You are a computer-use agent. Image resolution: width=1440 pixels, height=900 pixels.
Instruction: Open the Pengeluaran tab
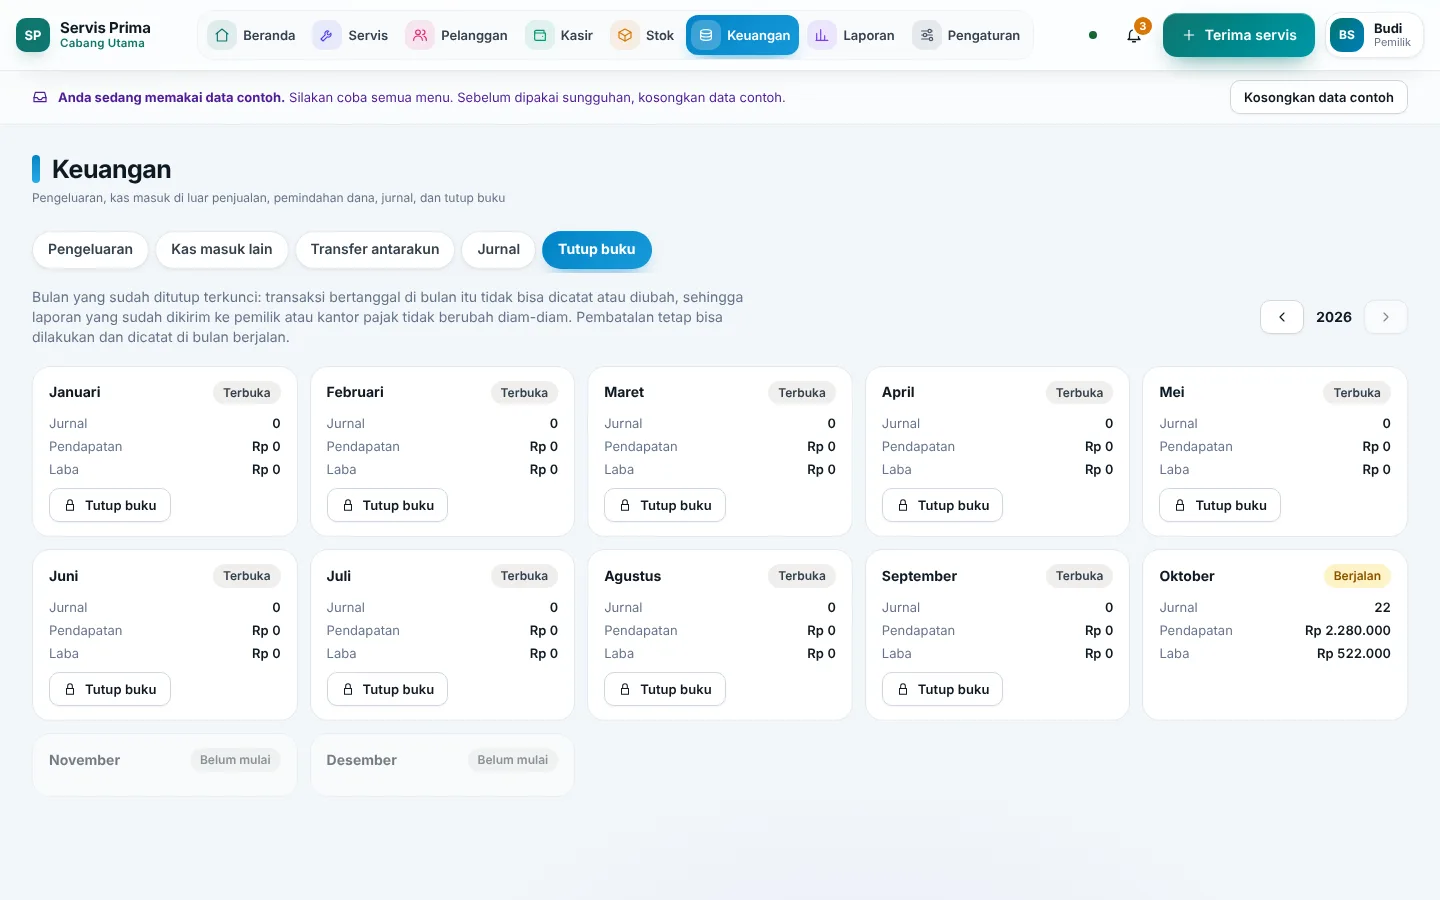pos(90,249)
